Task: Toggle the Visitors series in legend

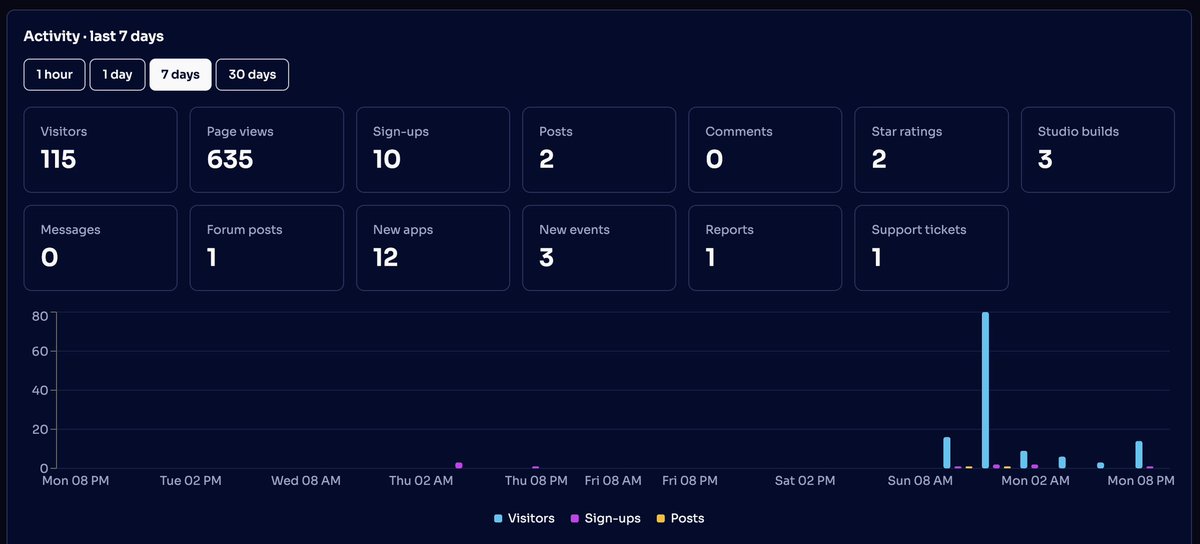Action: coord(525,518)
